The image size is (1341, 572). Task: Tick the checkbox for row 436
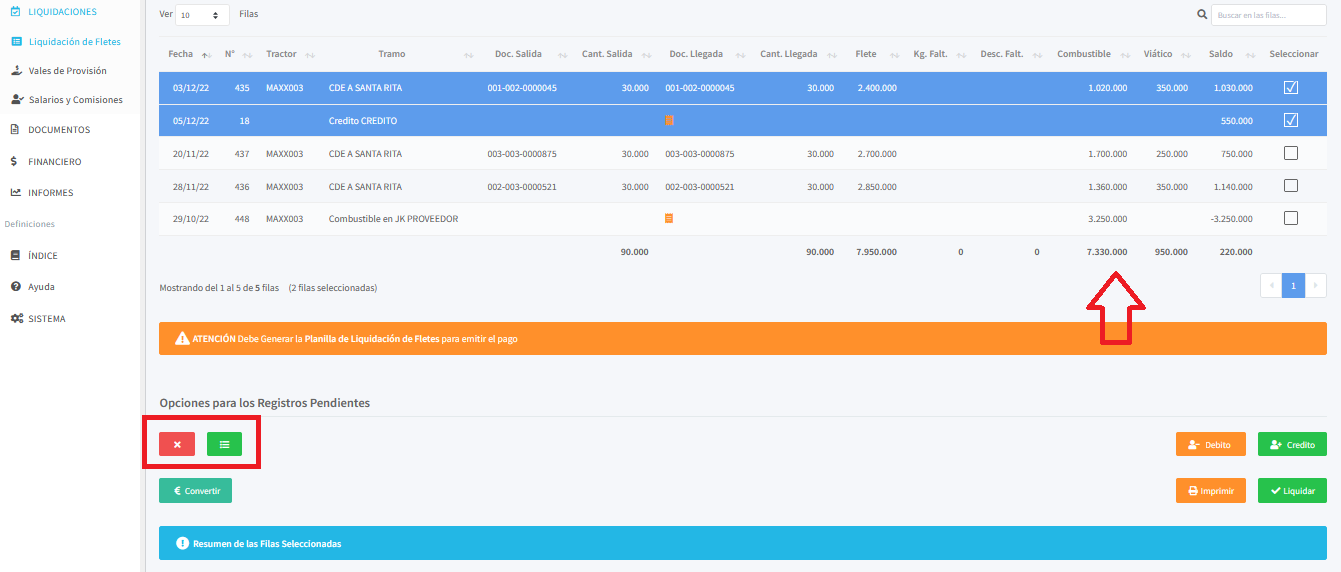[1290, 186]
